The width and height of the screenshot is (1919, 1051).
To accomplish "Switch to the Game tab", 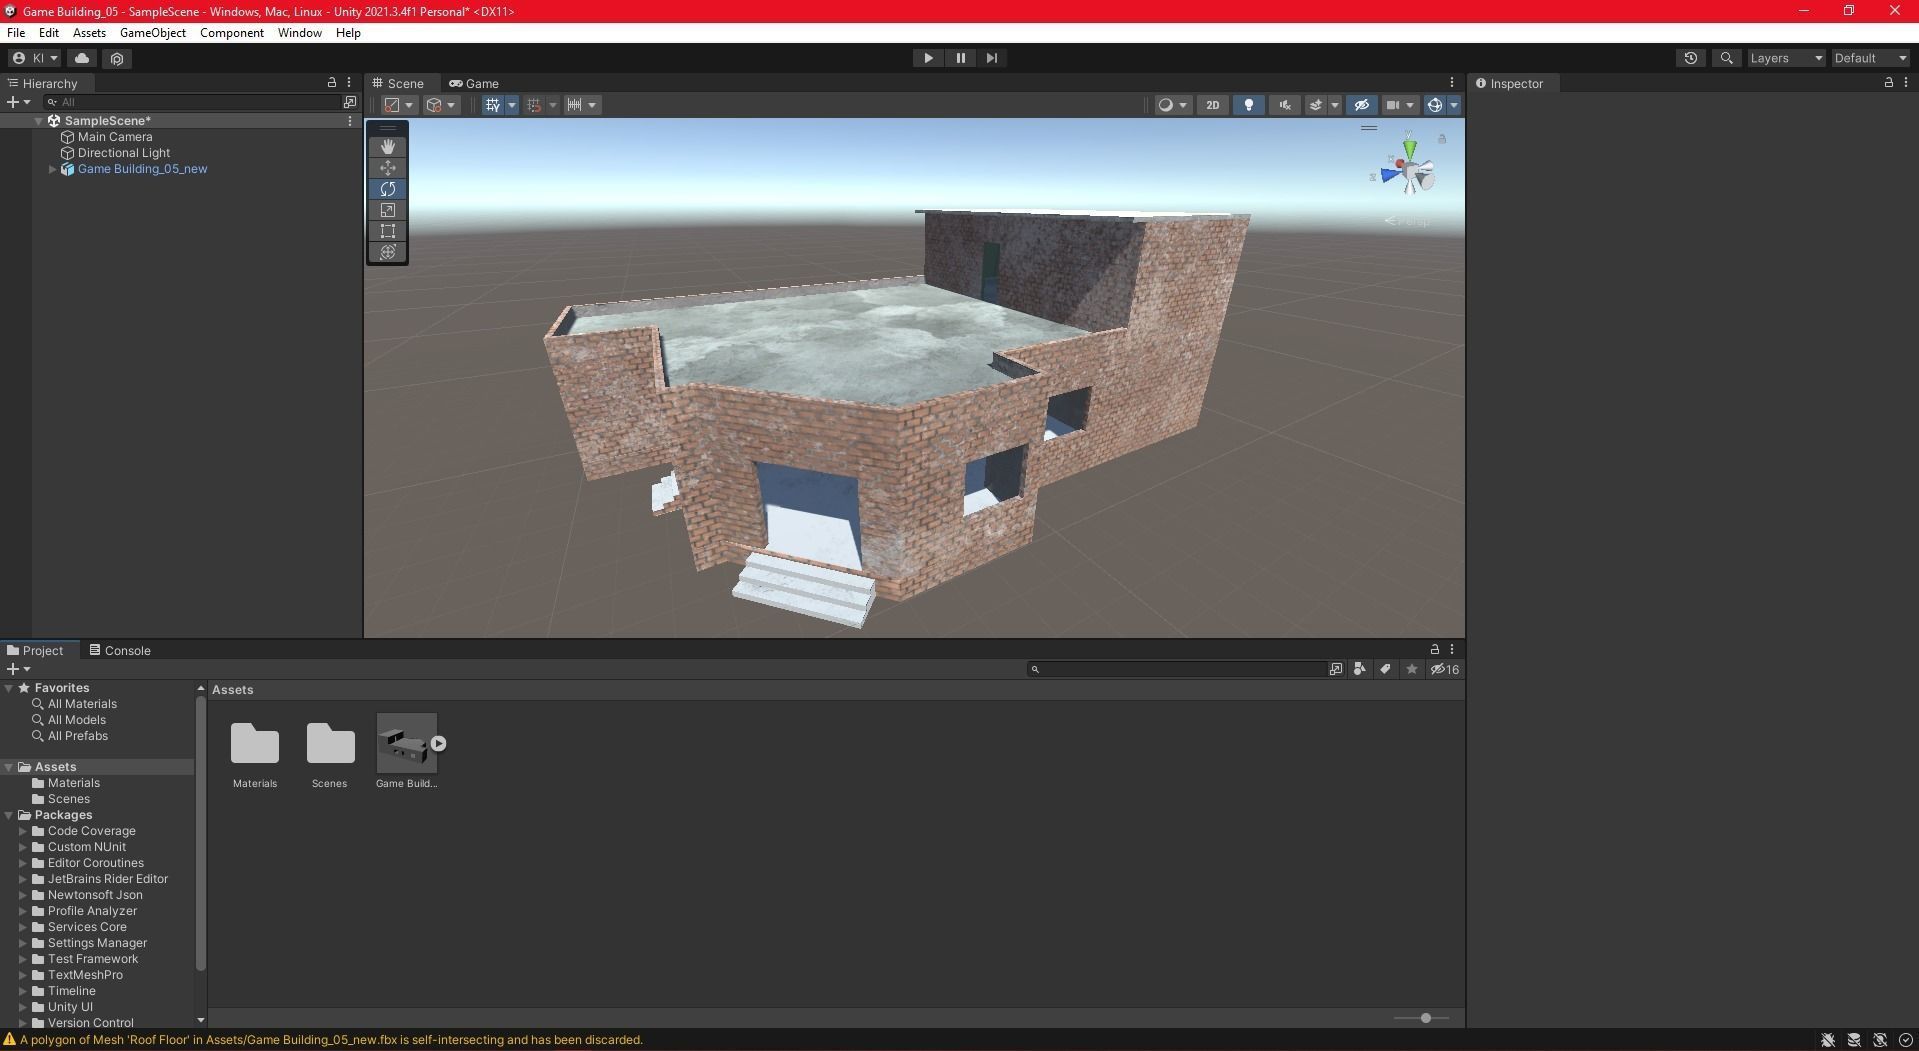I will [474, 83].
